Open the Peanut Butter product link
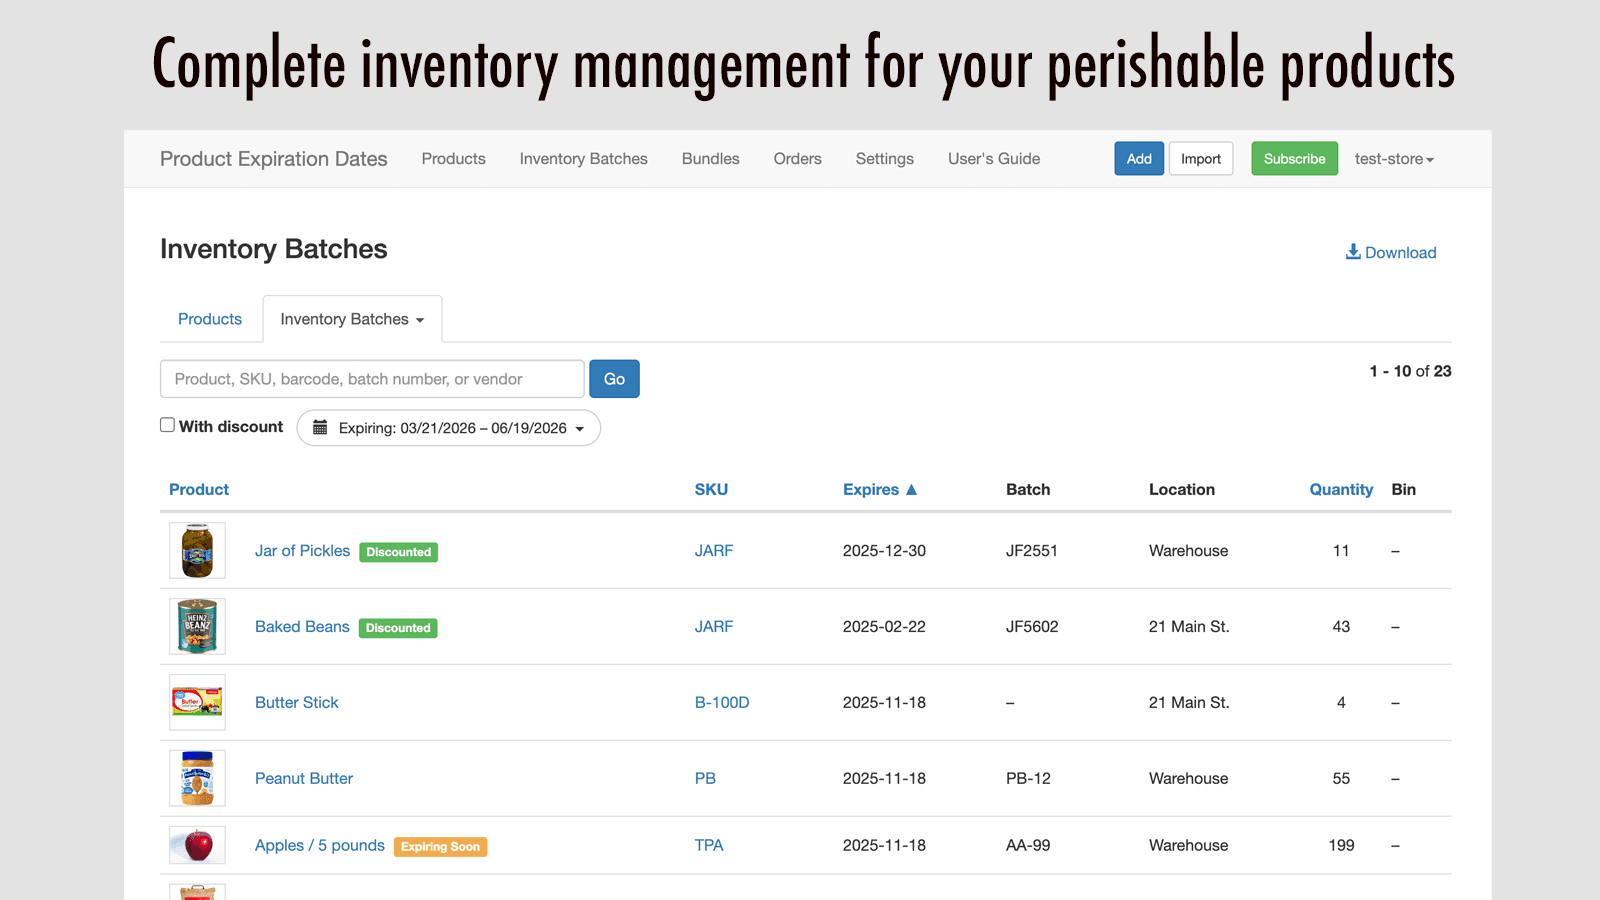This screenshot has width=1600, height=900. pos(304,779)
